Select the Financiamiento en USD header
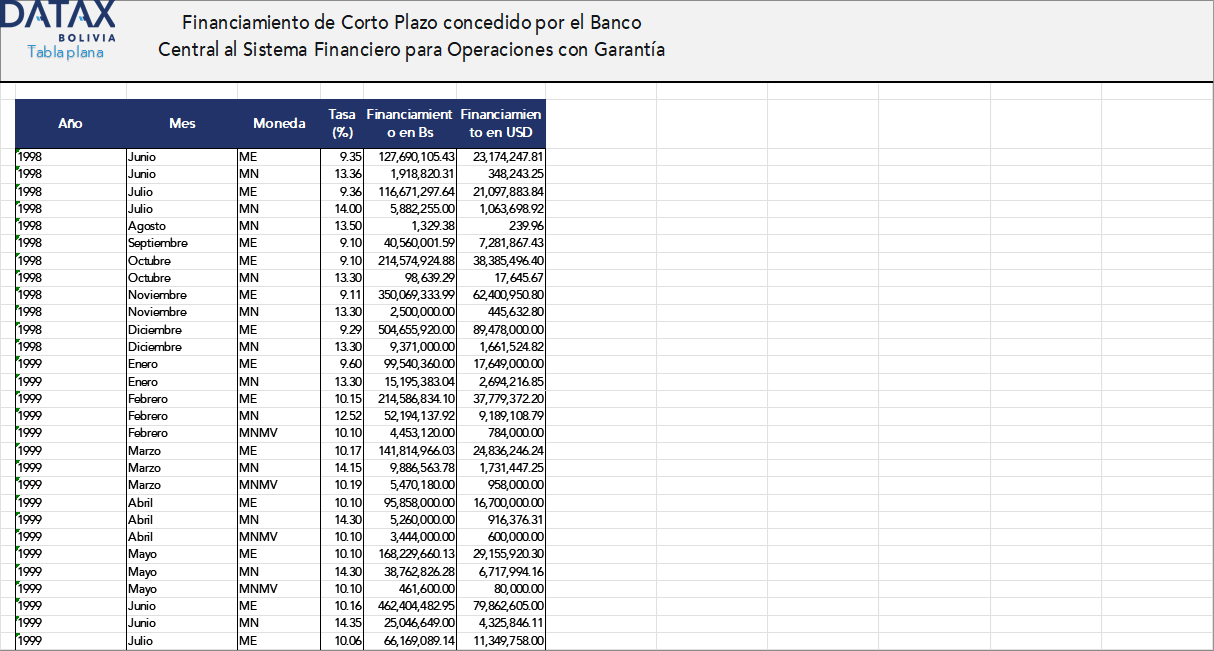This screenshot has height=651, width=1214. coord(500,123)
